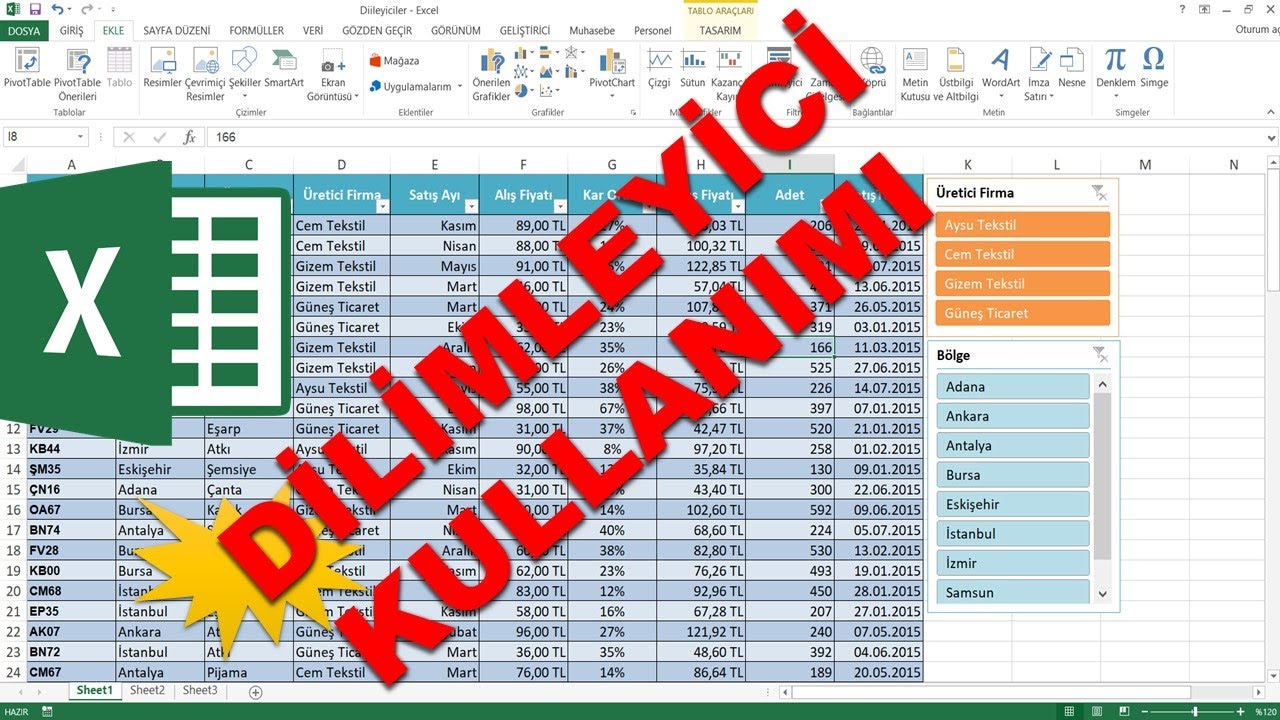1280x720 pixels.
Task: Open Üretici Firma column filter dropdown
Action: pyautogui.click(x=382, y=206)
